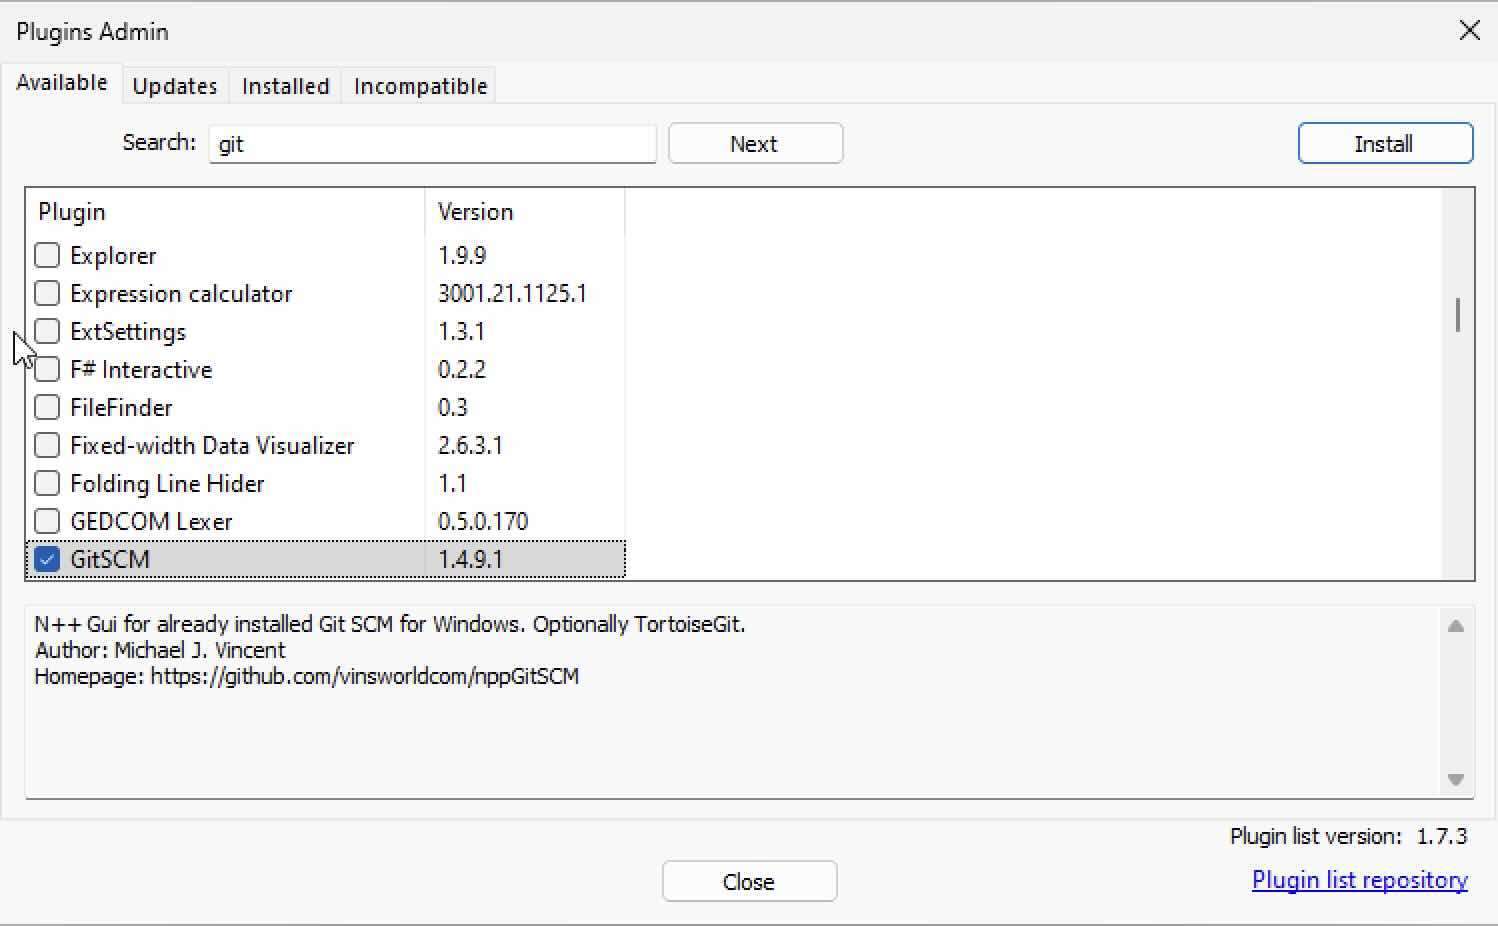Click inside the Search field

click(432, 143)
